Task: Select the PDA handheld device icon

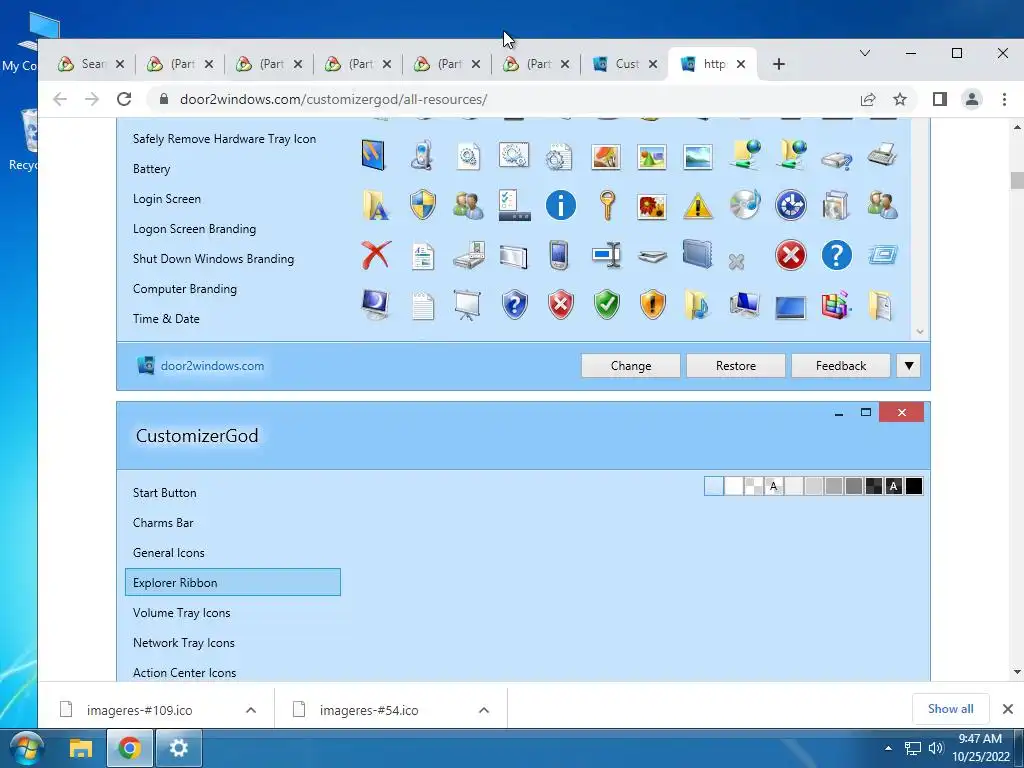Action: coord(559,255)
